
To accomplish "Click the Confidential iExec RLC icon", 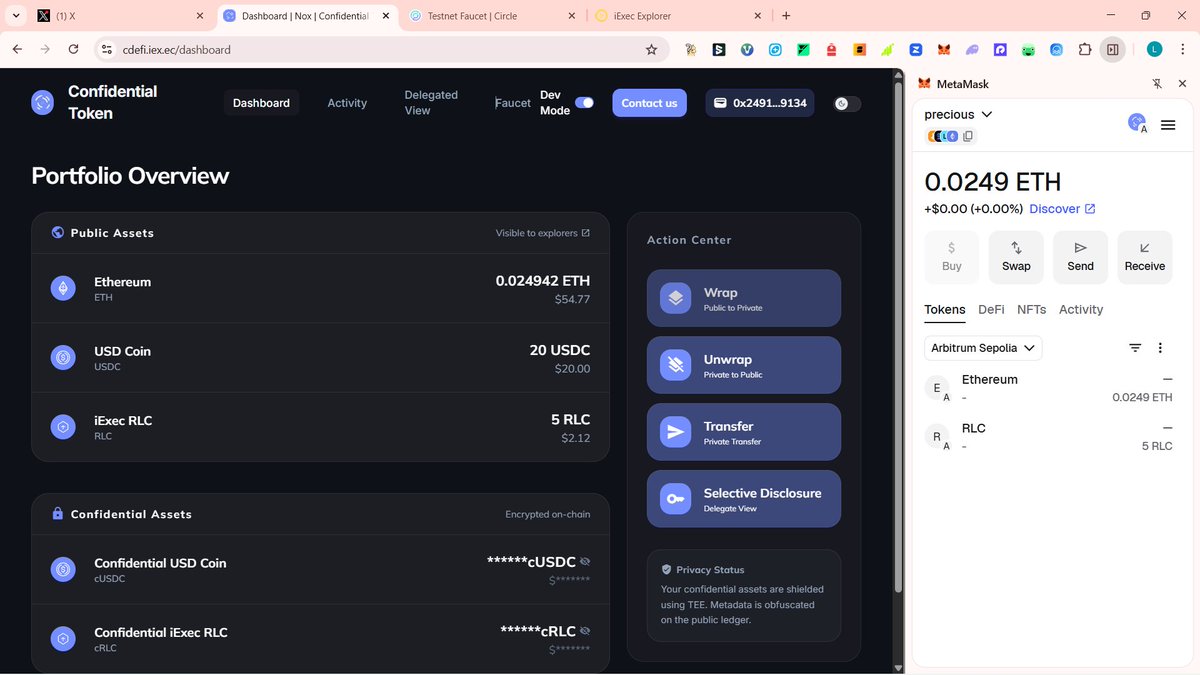I will point(63,639).
